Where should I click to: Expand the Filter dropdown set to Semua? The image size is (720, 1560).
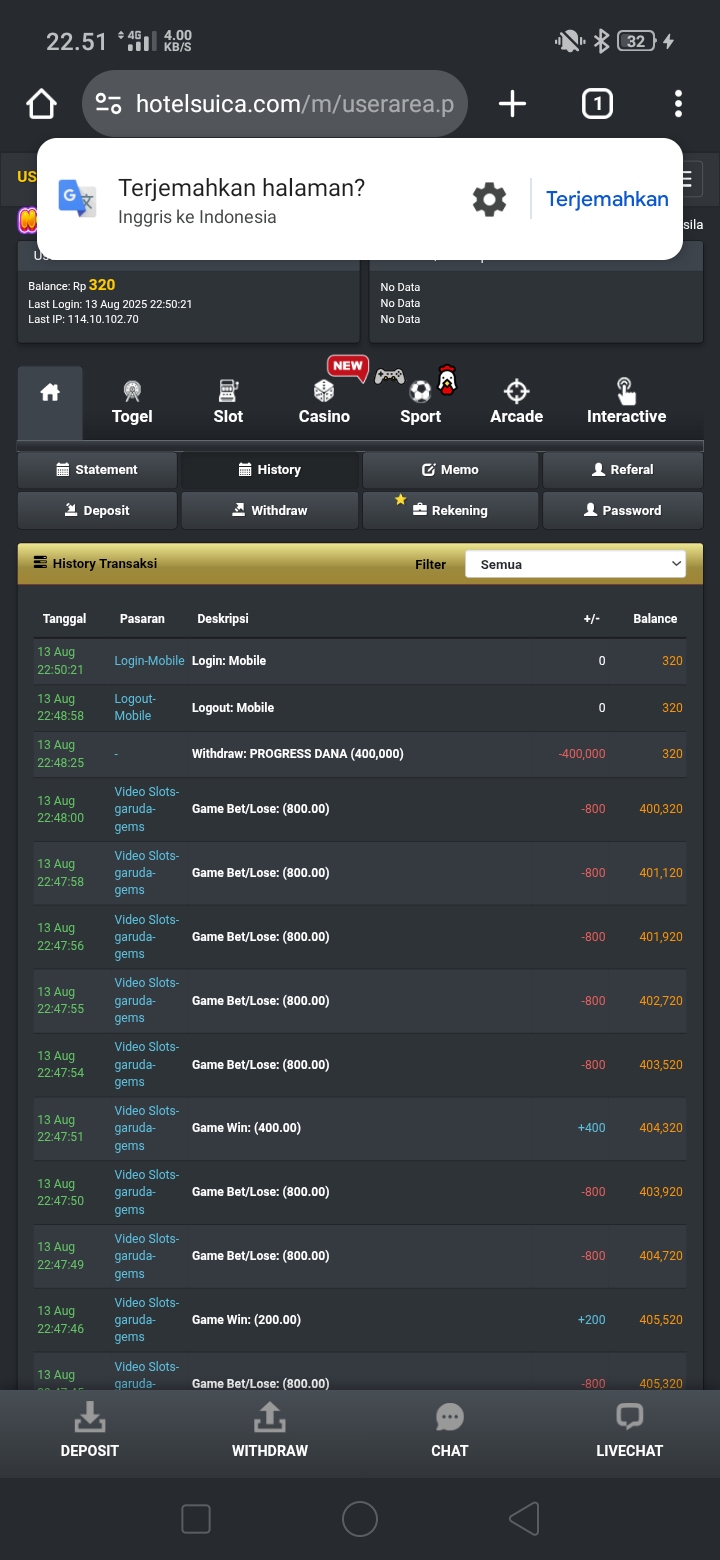click(576, 564)
